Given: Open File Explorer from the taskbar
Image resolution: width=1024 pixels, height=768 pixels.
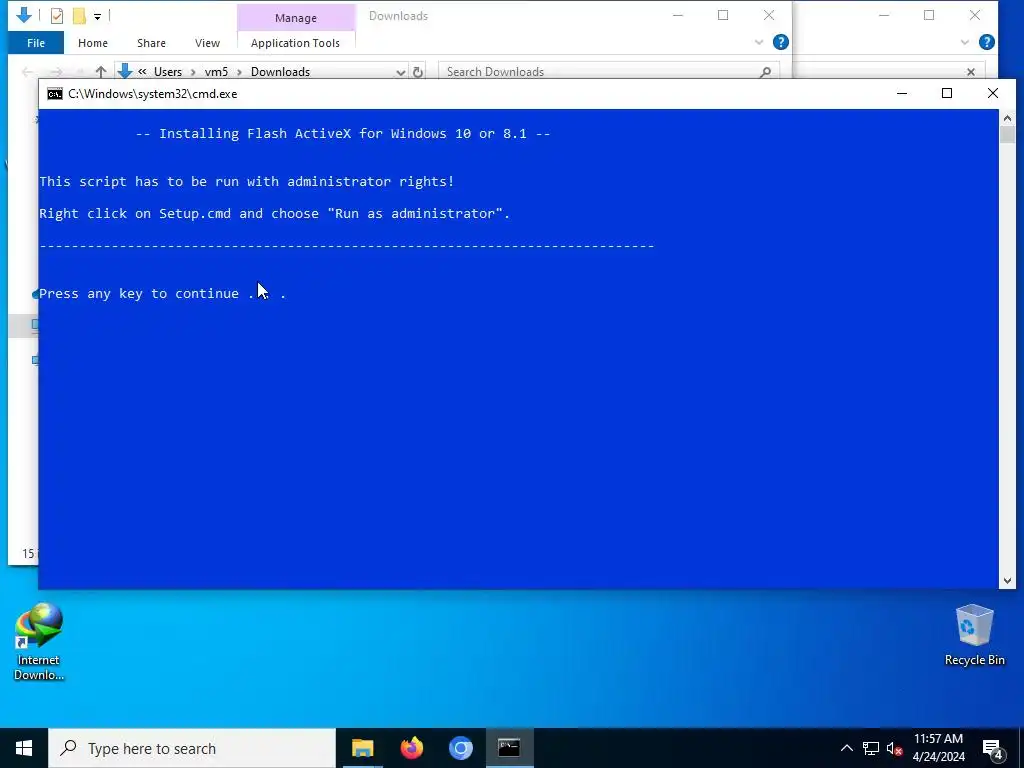Looking at the screenshot, I should point(362,748).
